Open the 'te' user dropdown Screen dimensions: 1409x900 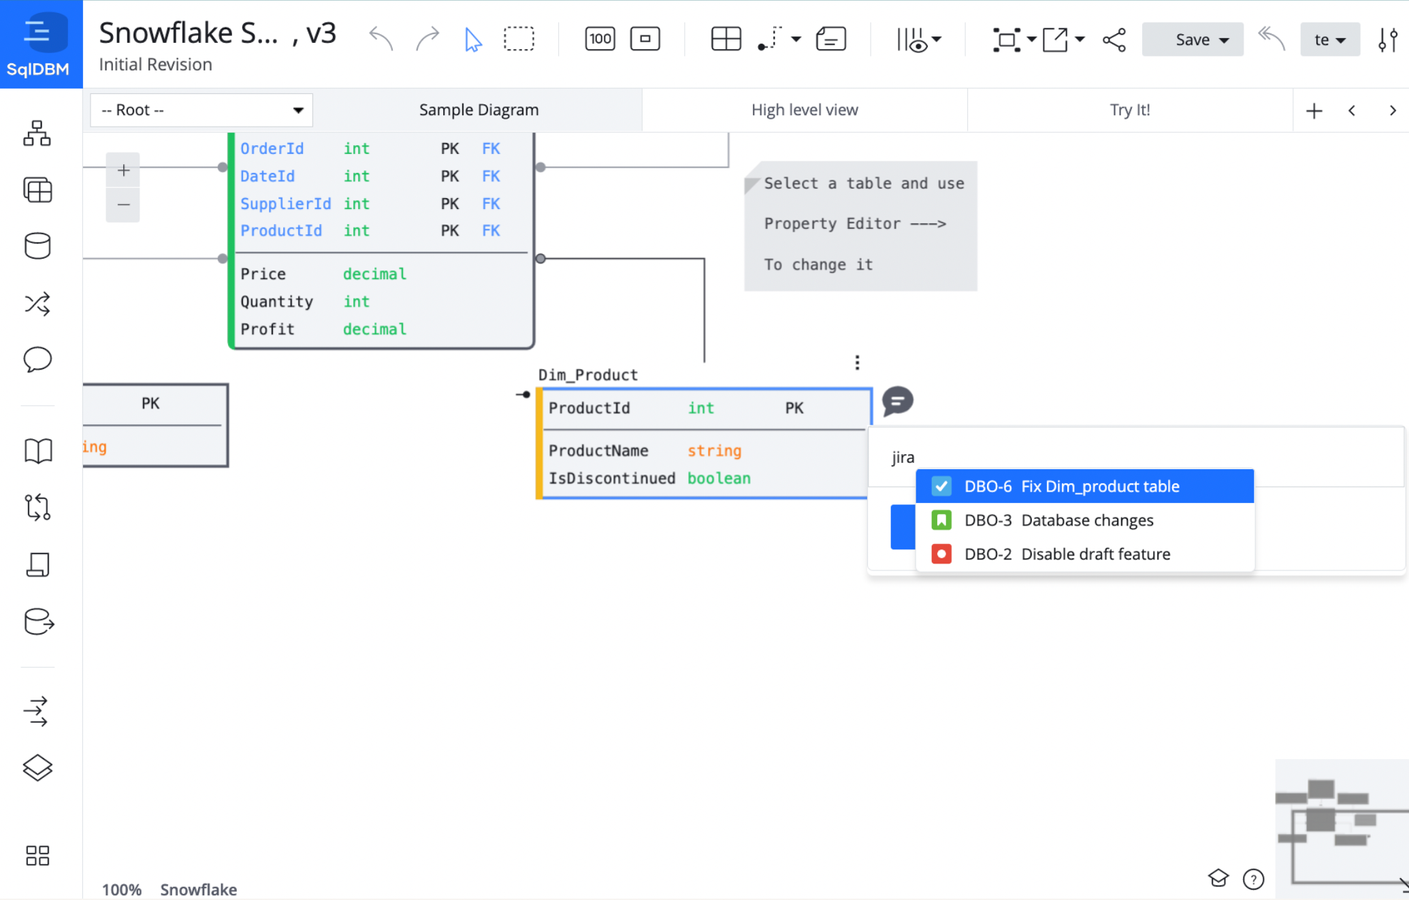click(1330, 39)
